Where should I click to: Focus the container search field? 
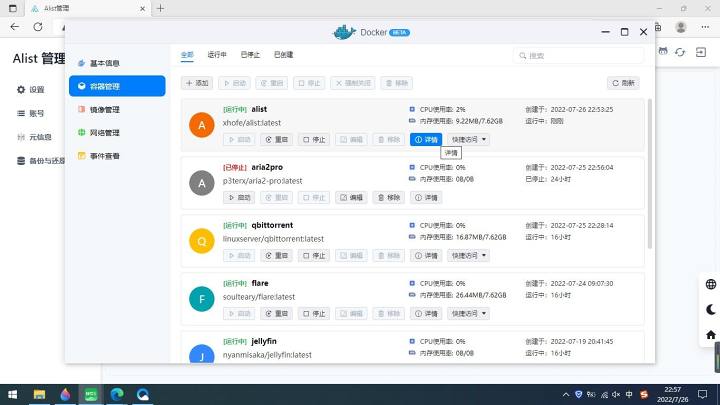579,56
